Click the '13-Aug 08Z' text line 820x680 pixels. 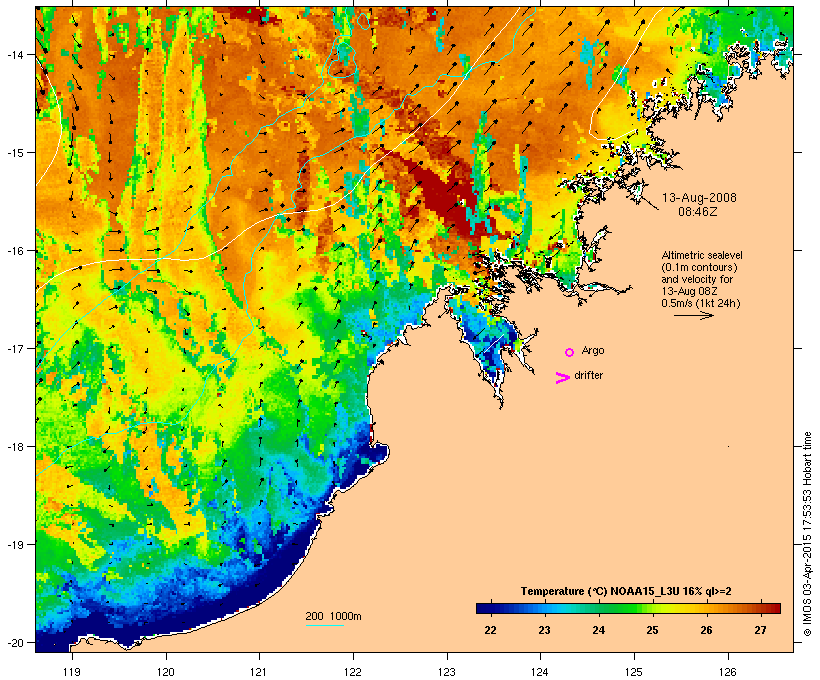tap(689, 291)
